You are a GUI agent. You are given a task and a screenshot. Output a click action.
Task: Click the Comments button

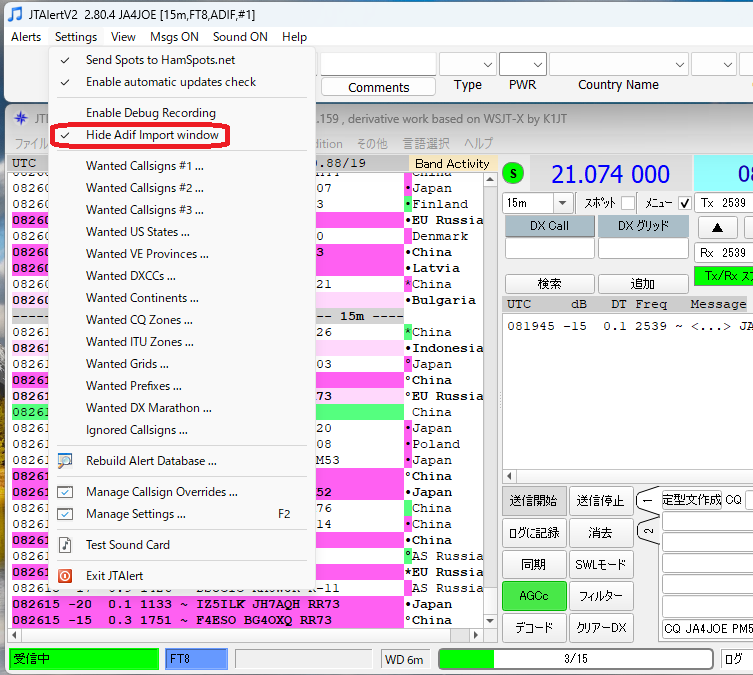coord(378,87)
